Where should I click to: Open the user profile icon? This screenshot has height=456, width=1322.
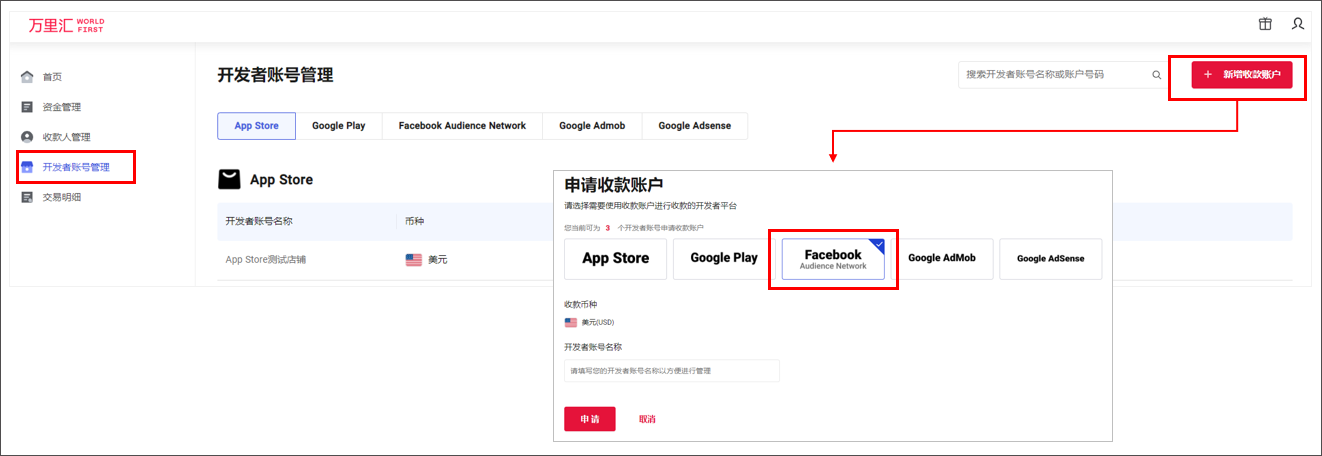tap(1298, 24)
